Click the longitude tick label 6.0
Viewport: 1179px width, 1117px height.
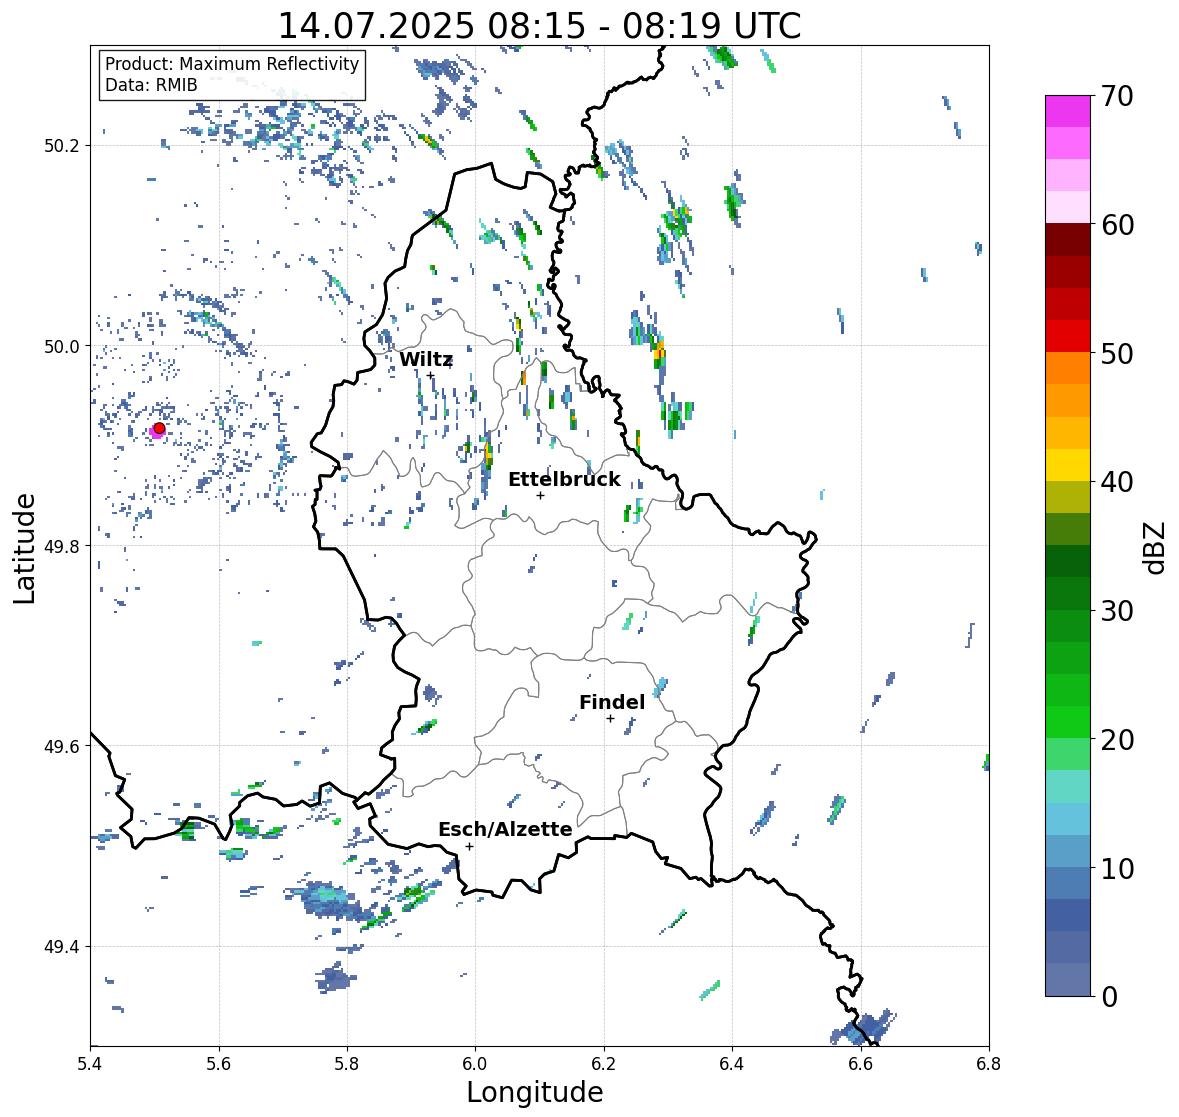pos(475,1064)
